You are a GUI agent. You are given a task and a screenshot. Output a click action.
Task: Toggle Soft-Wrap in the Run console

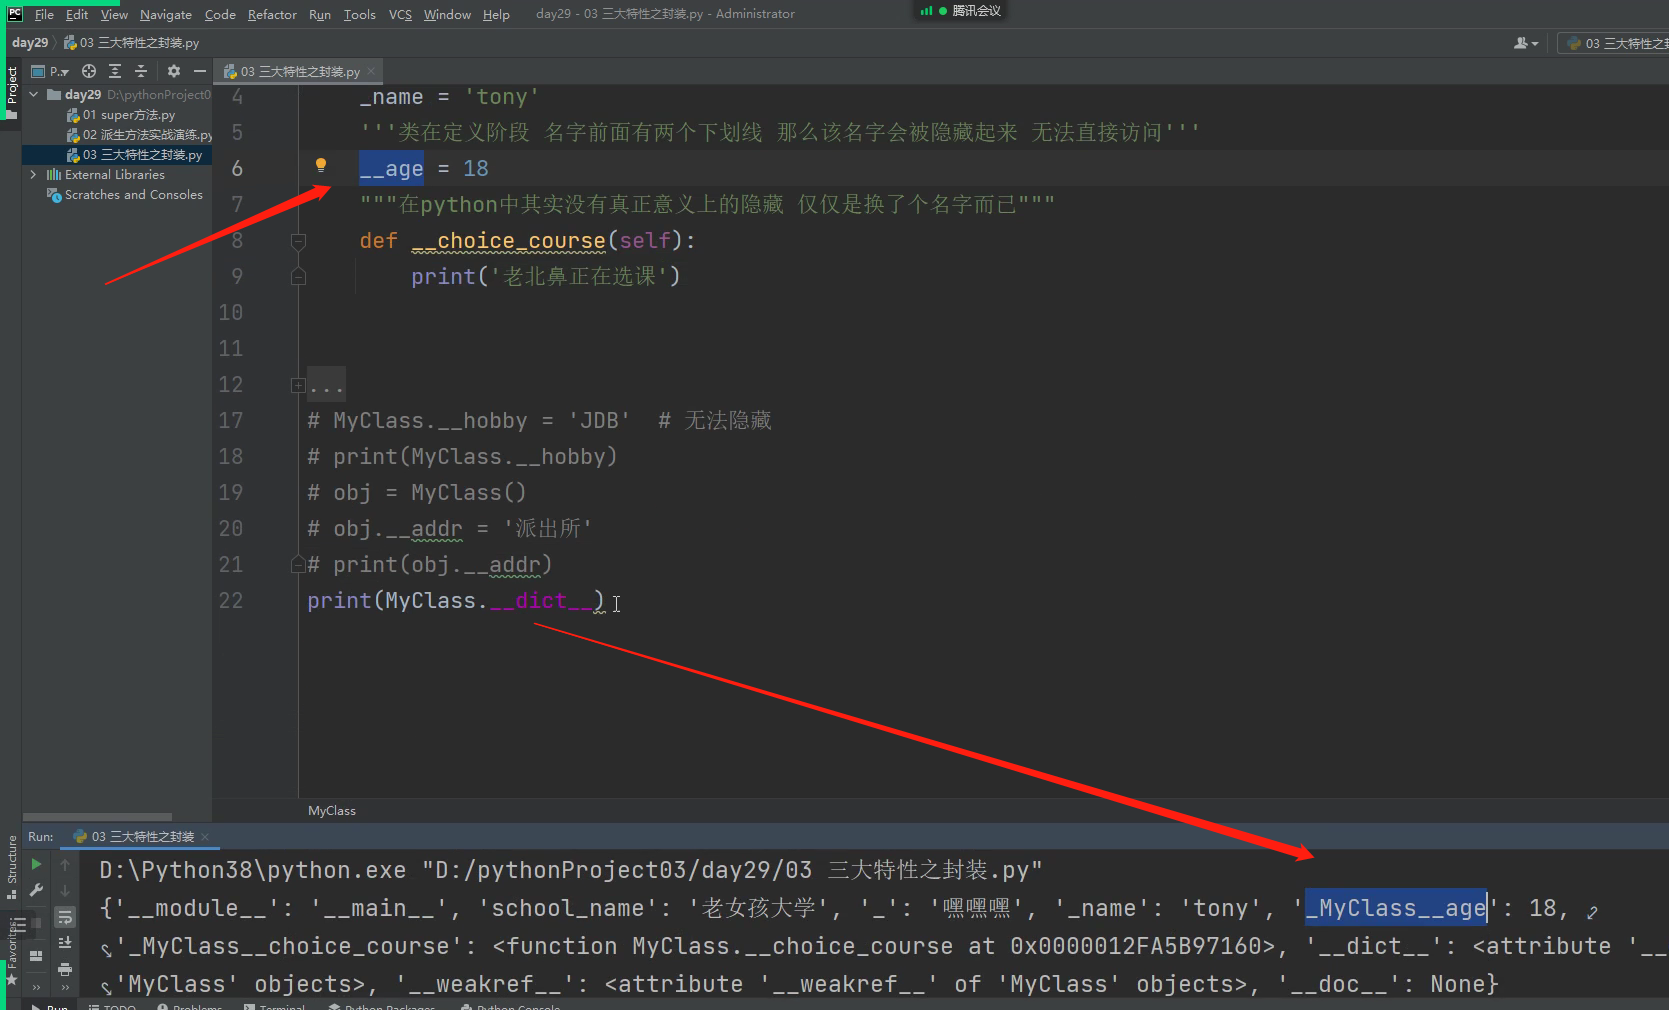(65, 917)
